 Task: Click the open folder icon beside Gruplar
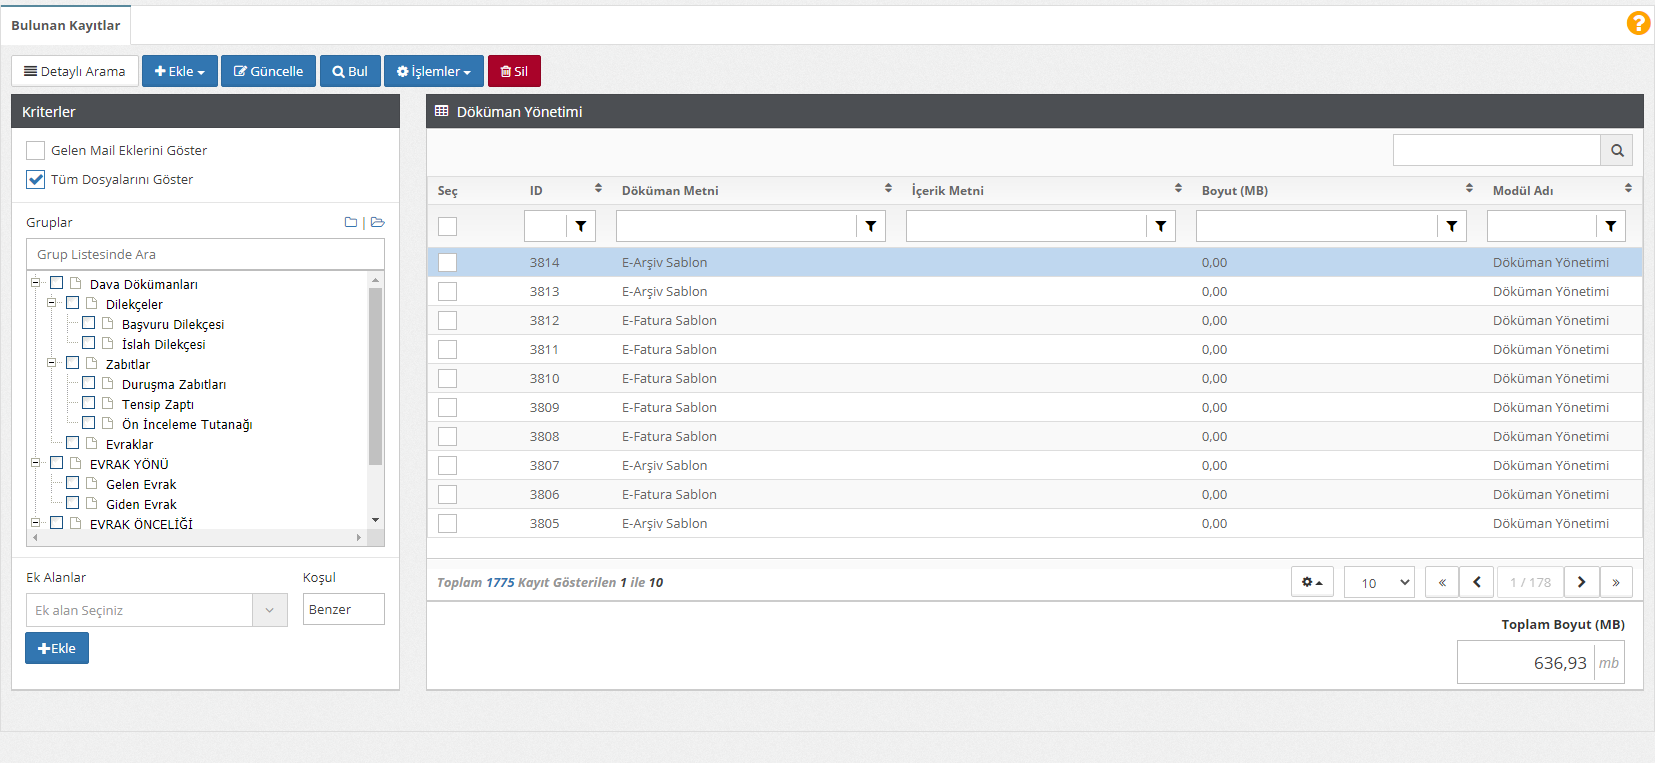[377, 223]
